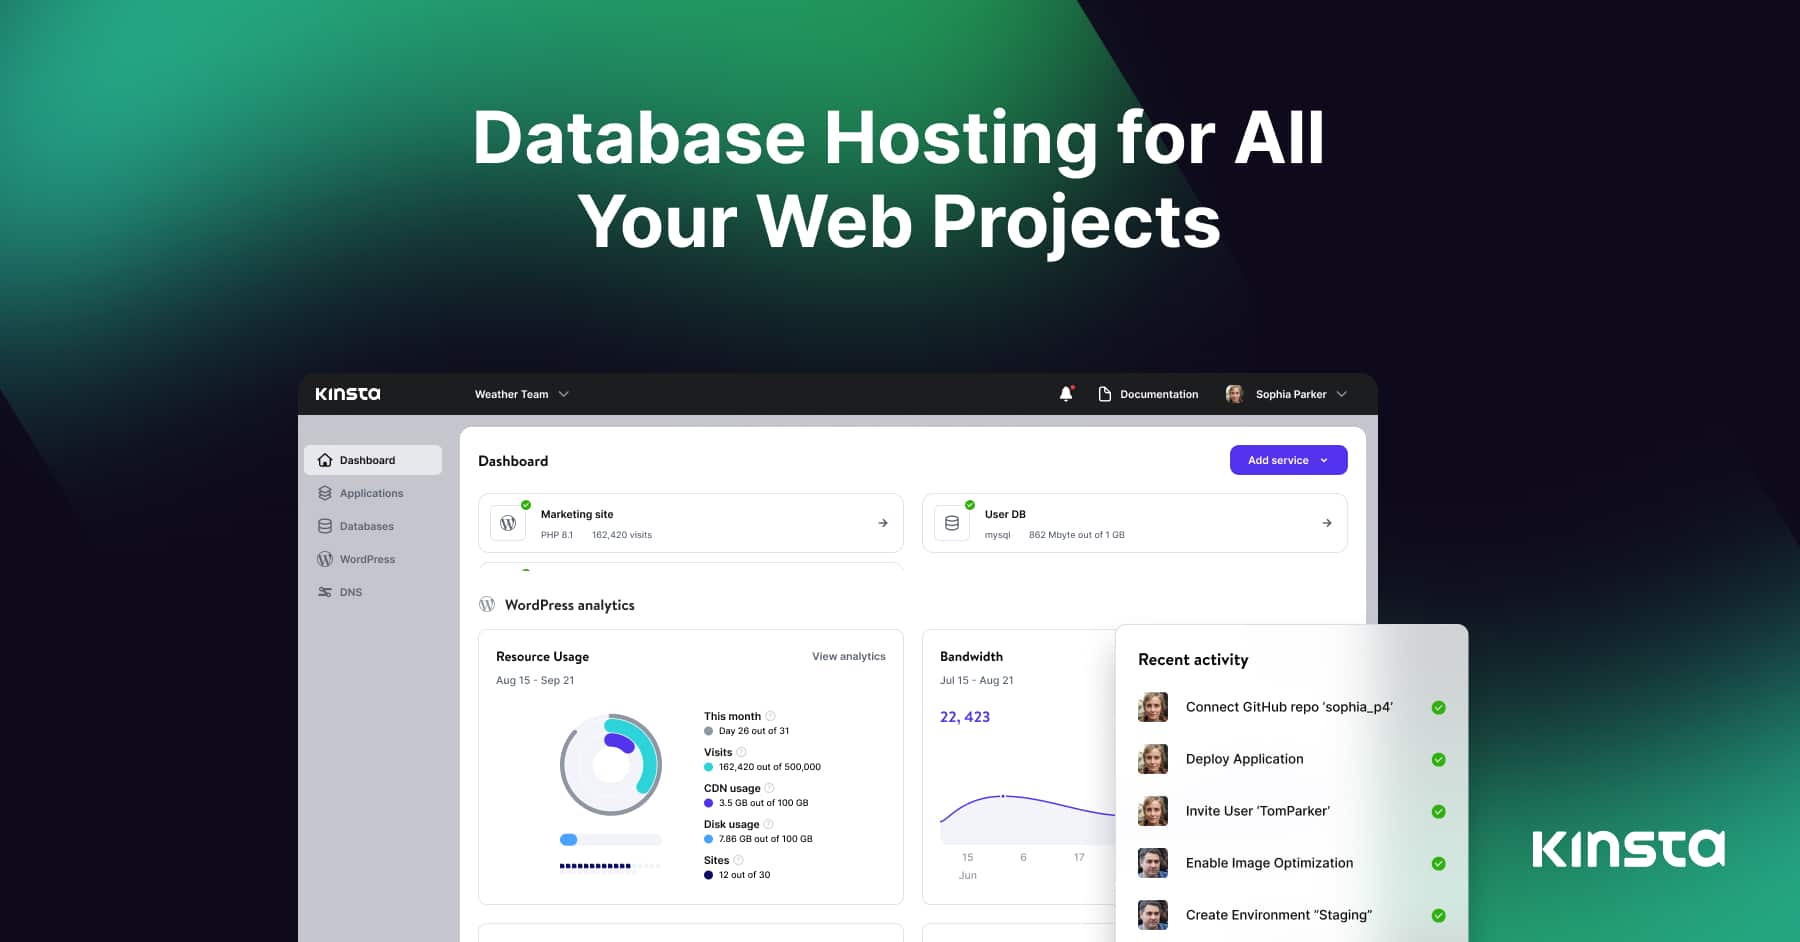Open the notifications bell

click(x=1064, y=393)
